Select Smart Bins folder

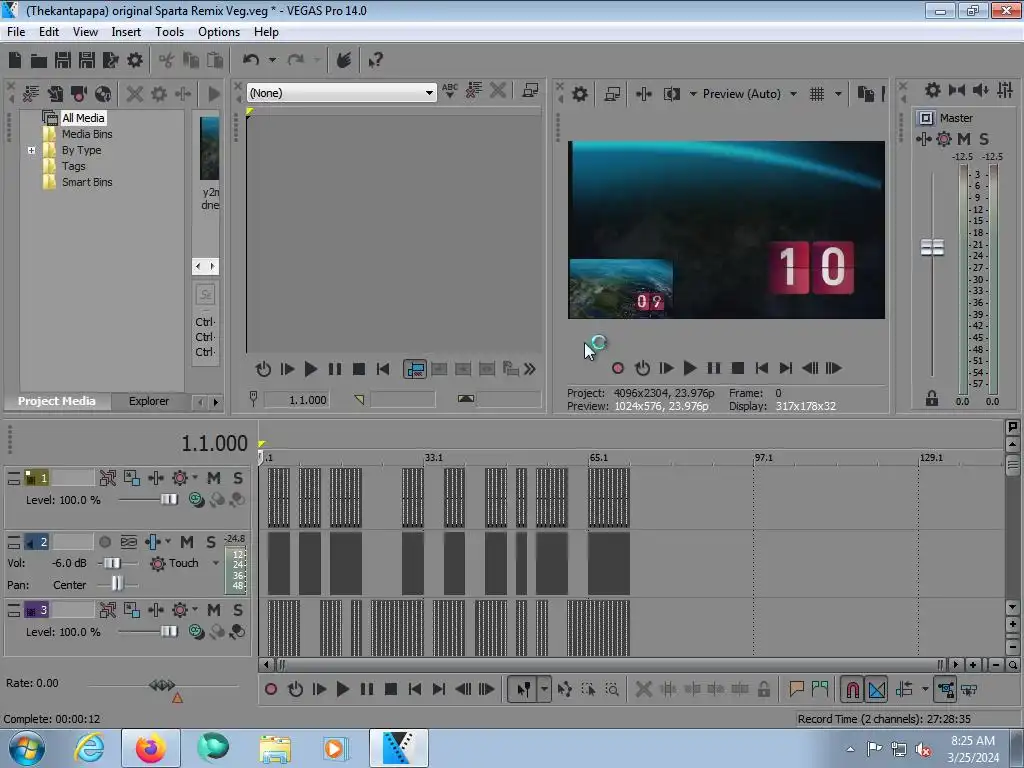(87, 182)
